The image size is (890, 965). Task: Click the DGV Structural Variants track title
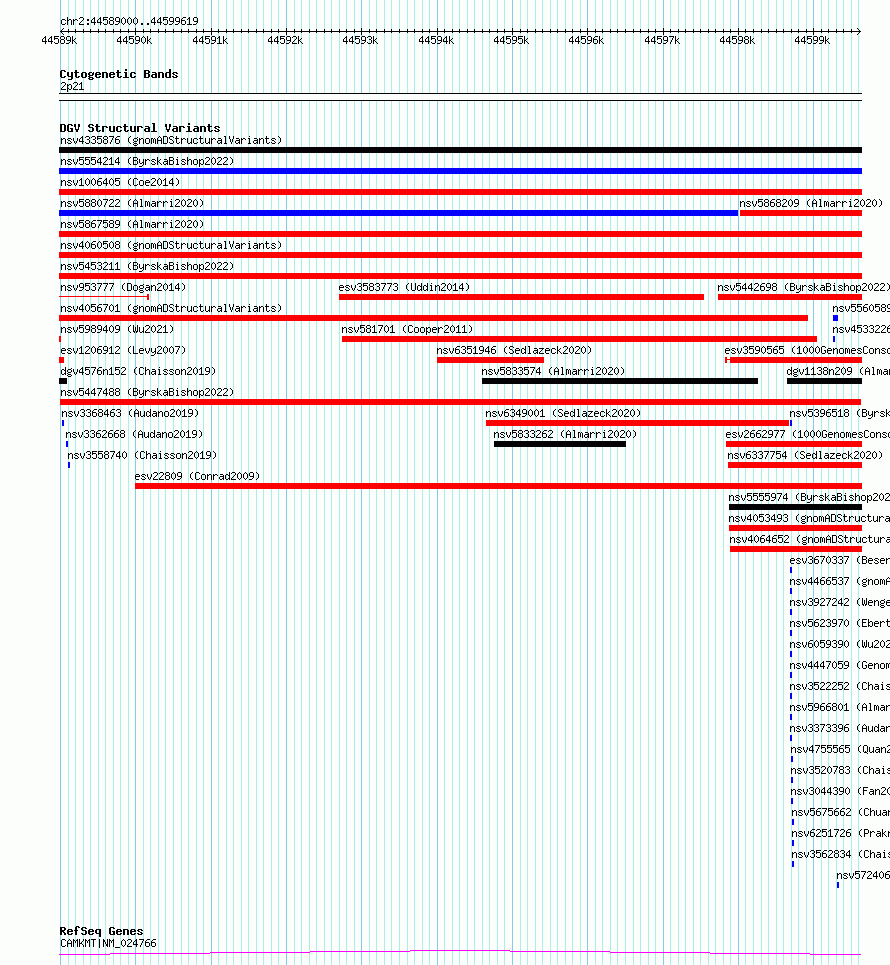(x=140, y=128)
